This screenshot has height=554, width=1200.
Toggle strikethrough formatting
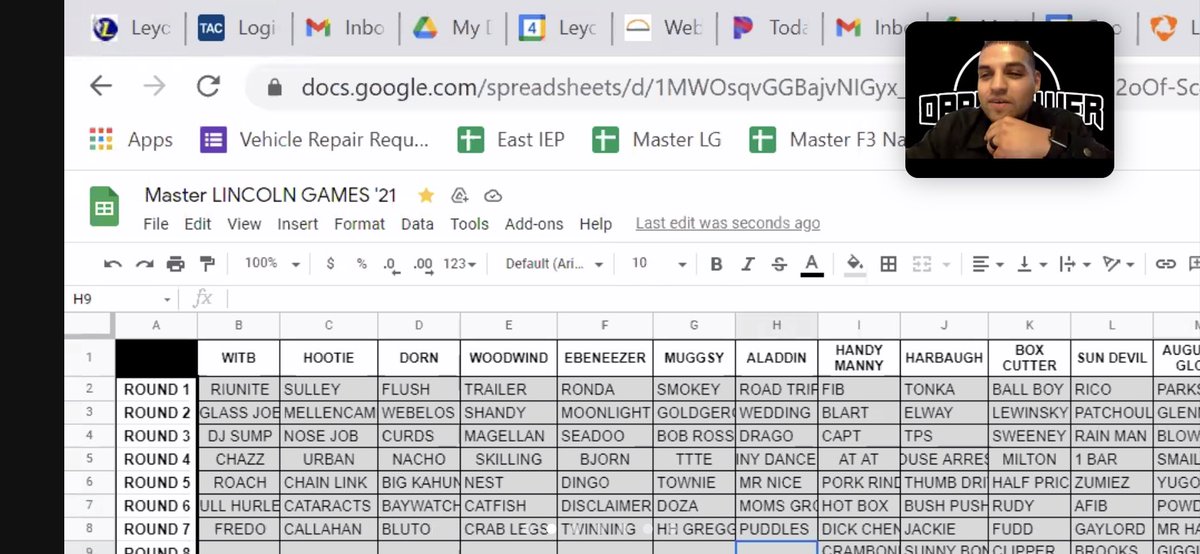(779, 264)
